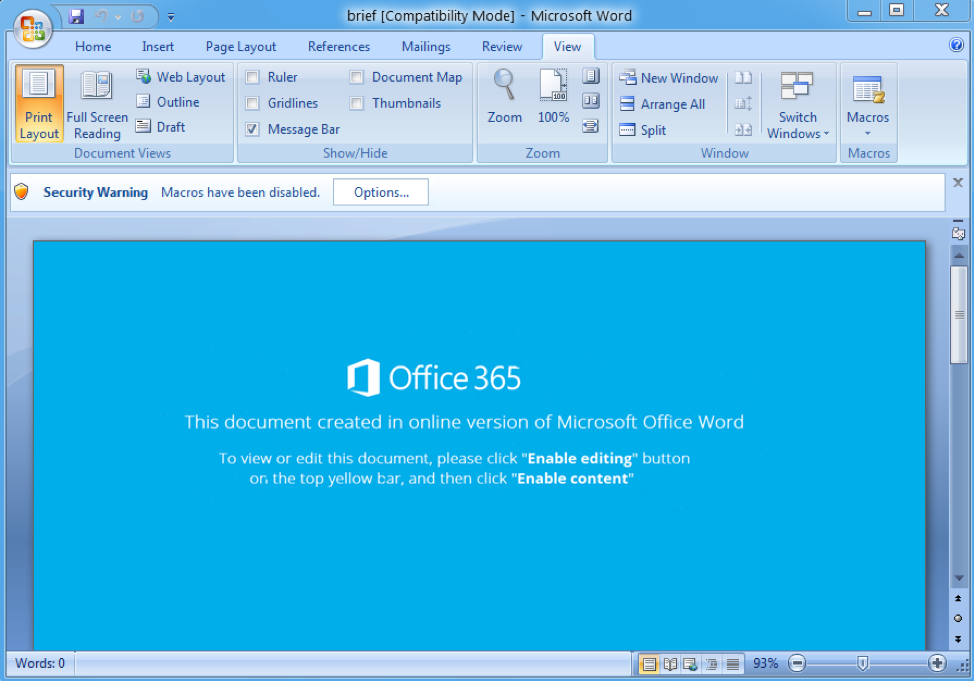Expand the Macros dropdown arrow

tap(868, 134)
